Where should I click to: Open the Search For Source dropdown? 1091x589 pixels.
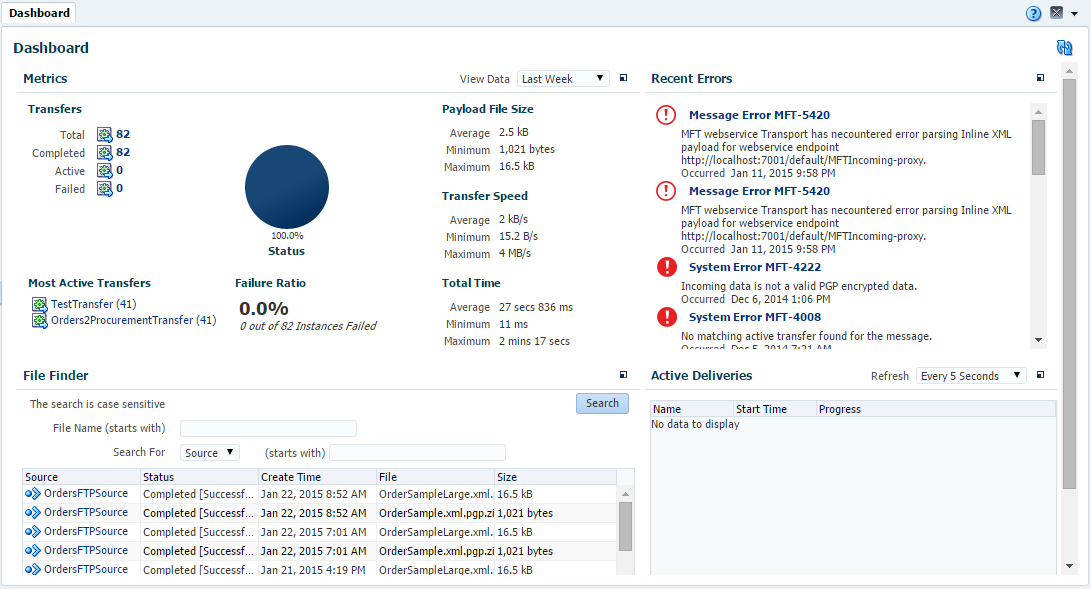coord(210,452)
